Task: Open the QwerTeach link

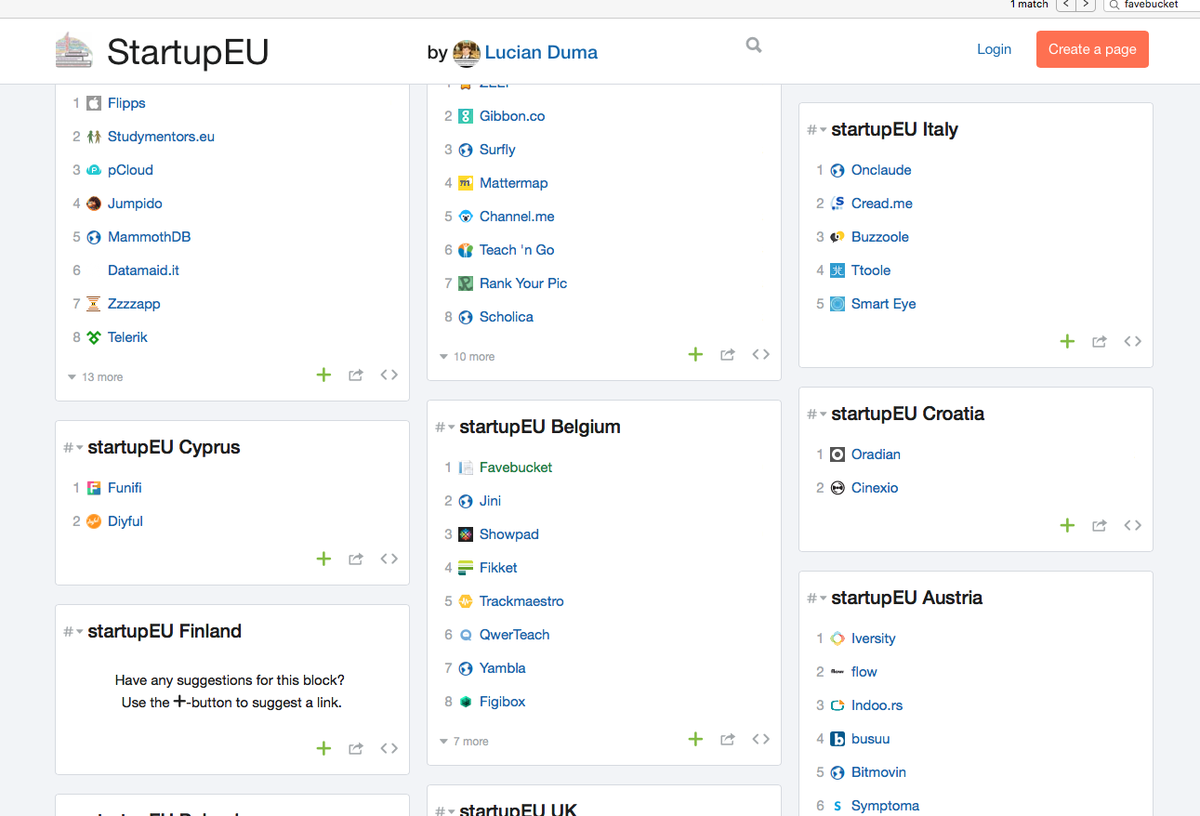Action: tap(515, 635)
